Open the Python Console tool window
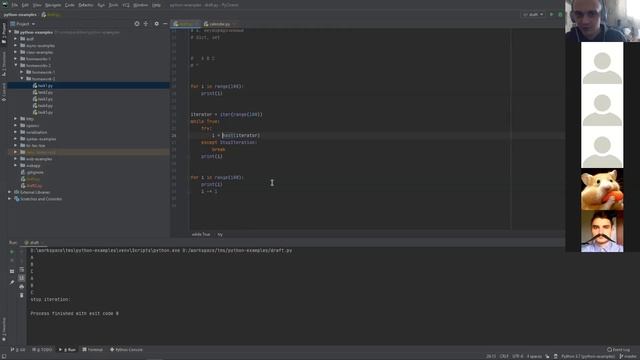This screenshot has height=360, width=640. pyautogui.click(x=126, y=350)
